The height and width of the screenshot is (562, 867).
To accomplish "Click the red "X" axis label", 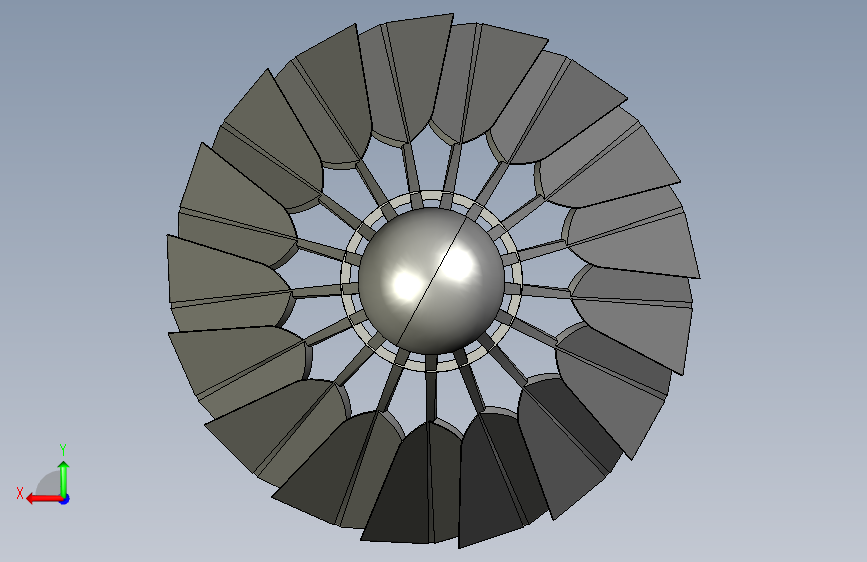I will [x=20, y=493].
